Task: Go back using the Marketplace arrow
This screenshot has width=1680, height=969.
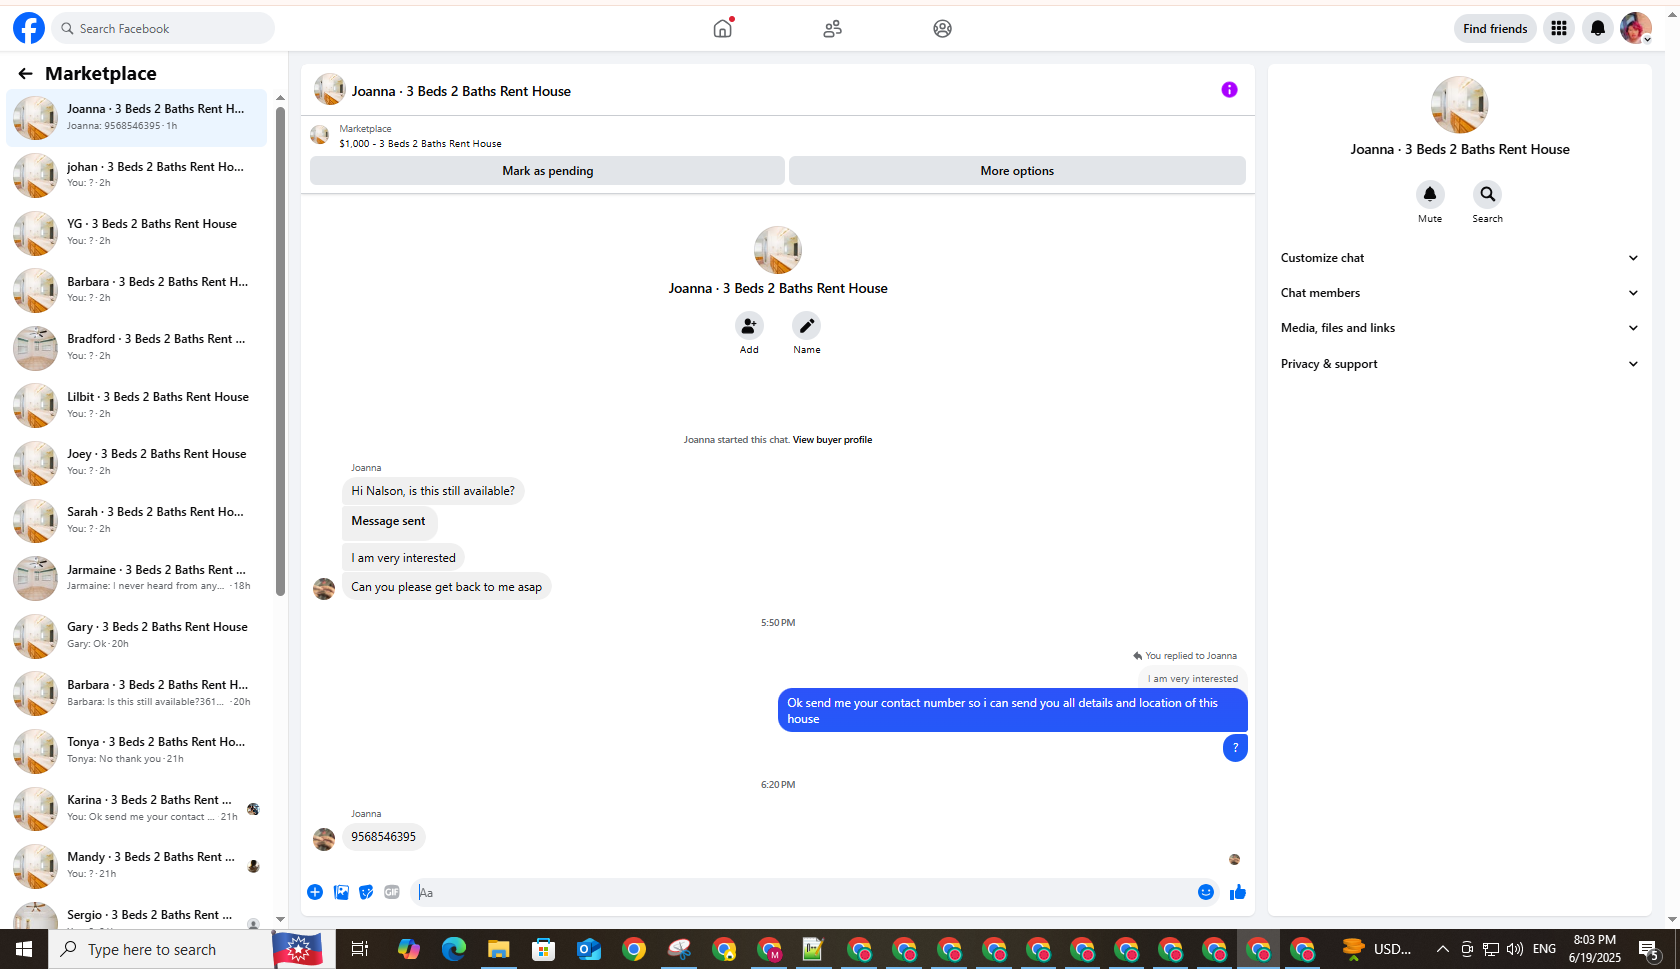Action: click(25, 73)
